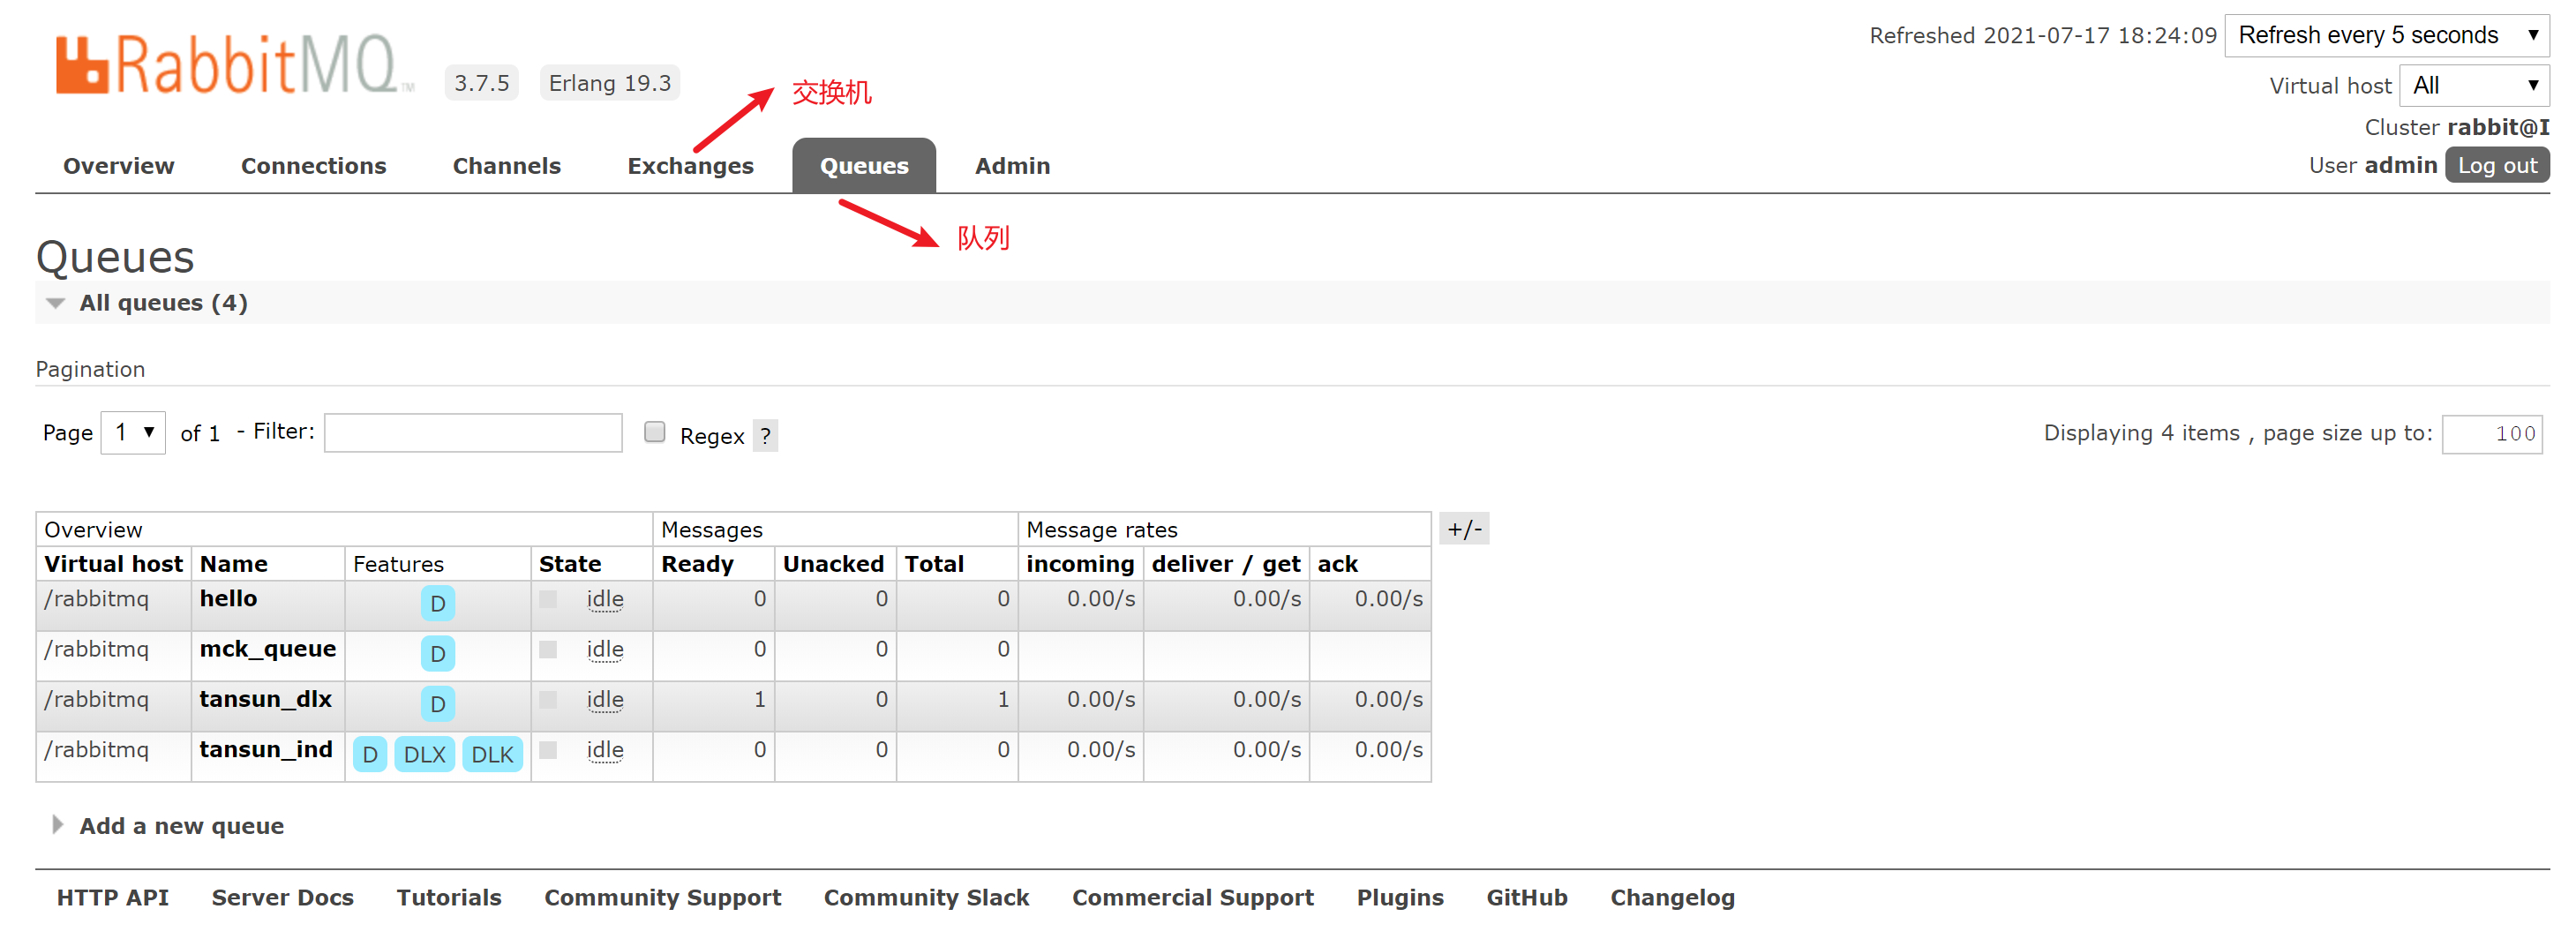
Task: Click the Log out button
Action: coord(2497,165)
